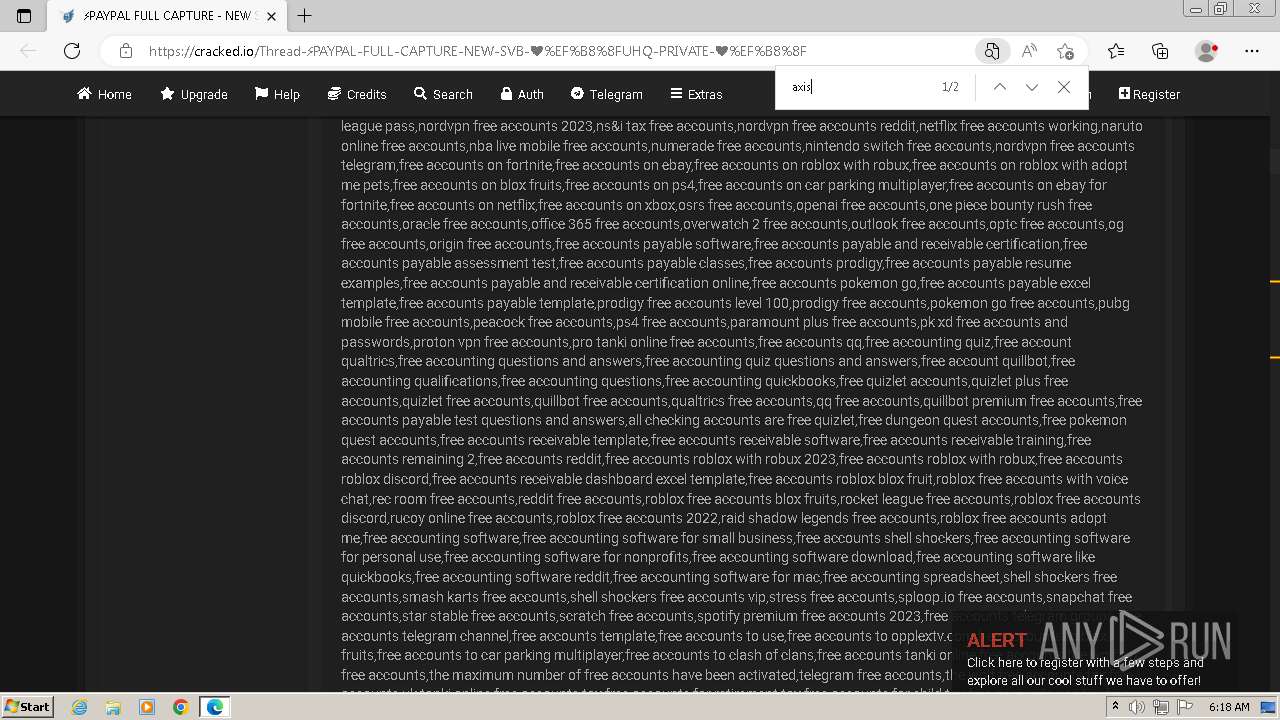This screenshot has width=1280, height=720.
Task: Open File Explorer from taskbar
Action: 113,707
